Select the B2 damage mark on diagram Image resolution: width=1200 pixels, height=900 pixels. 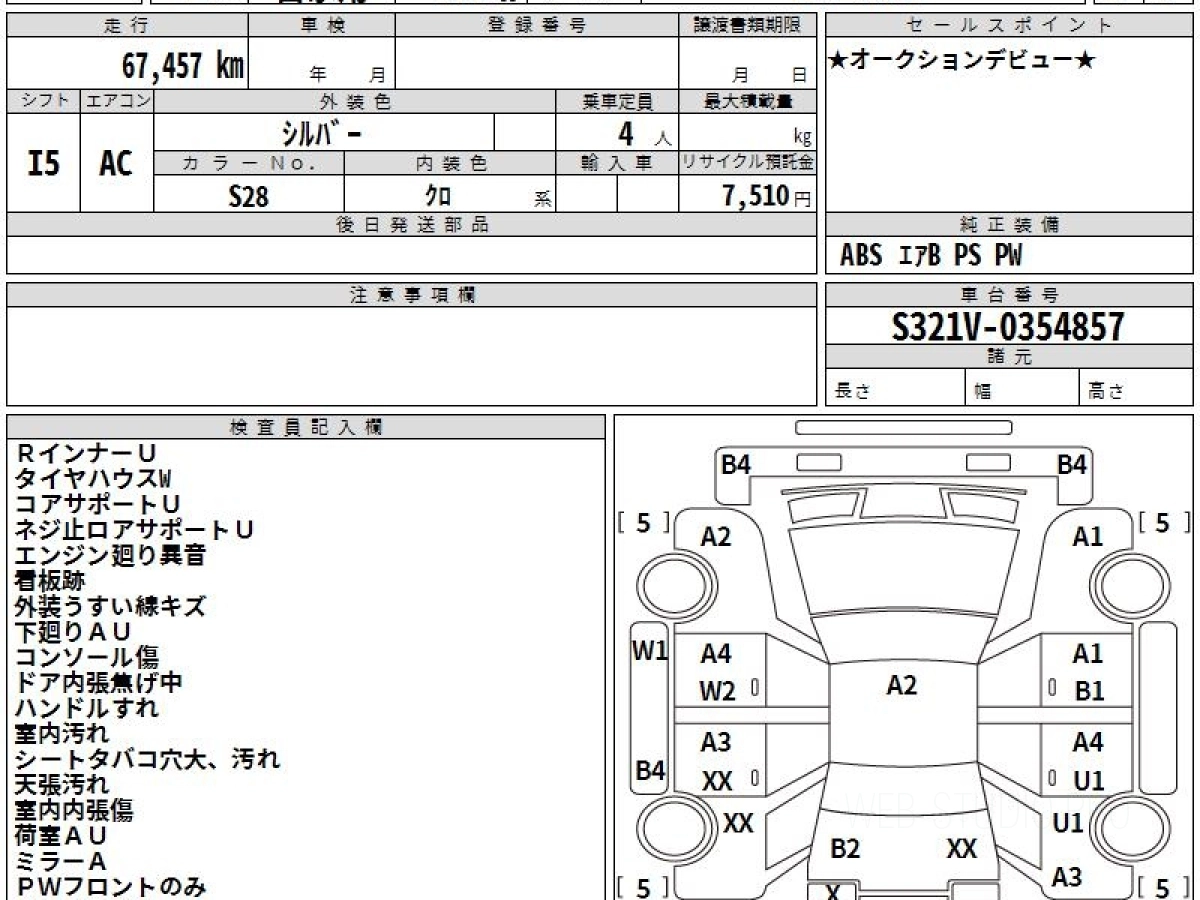pos(846,849)
